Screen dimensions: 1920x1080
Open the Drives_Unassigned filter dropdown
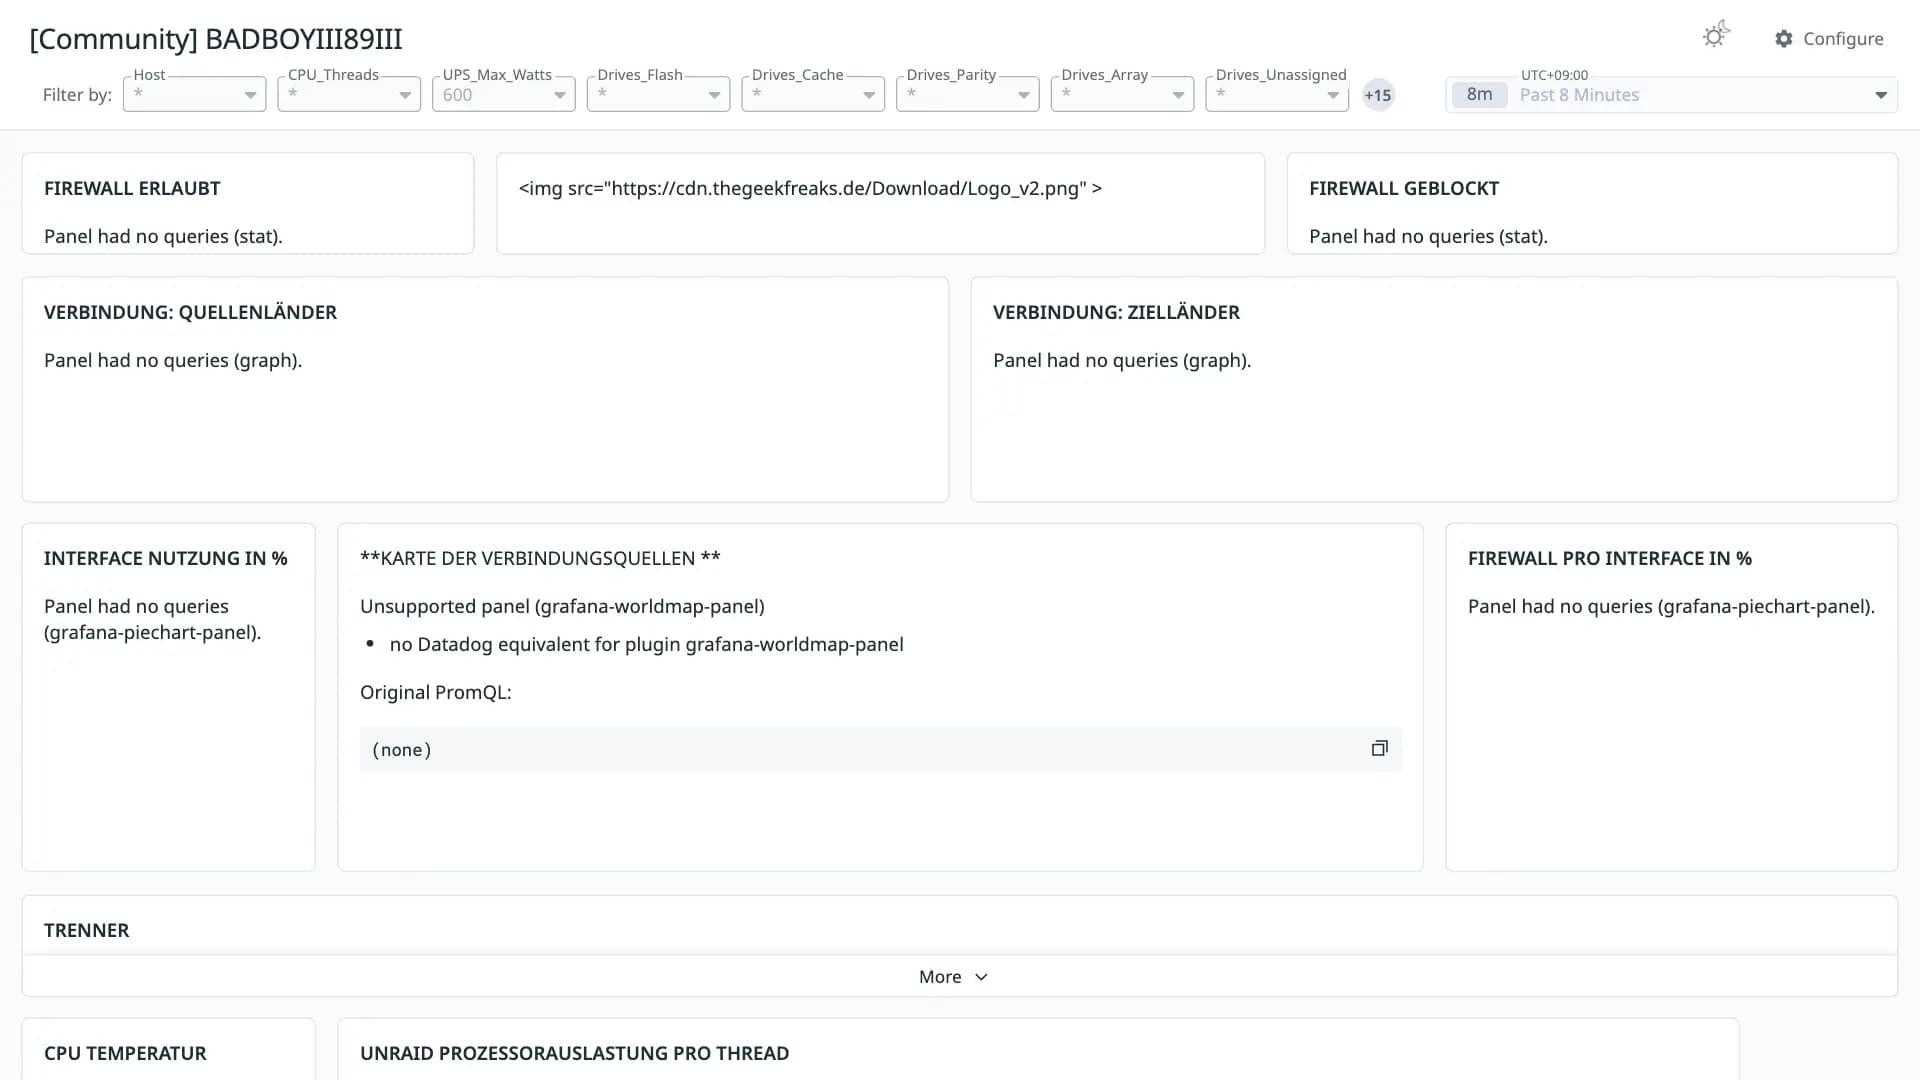tap(1277, 94)
